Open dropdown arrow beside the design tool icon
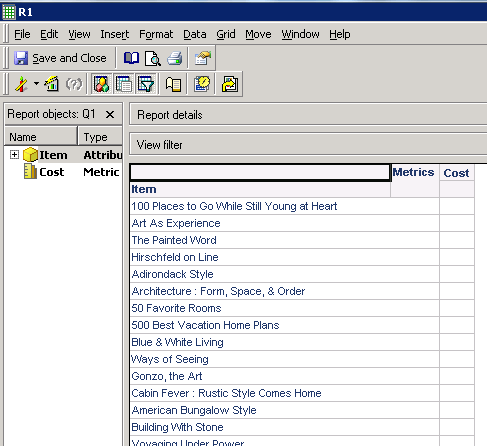Screen dimensions: 487x446 click(36, 84)
